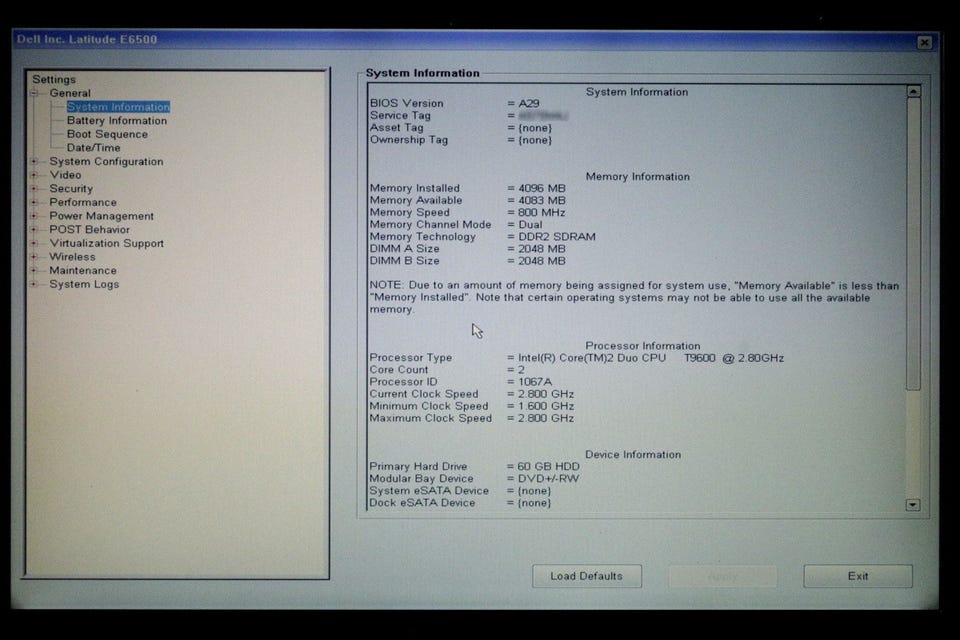Click the Memory Information heading
Screen dimensions: 960x640
click(x=637, y=176)
